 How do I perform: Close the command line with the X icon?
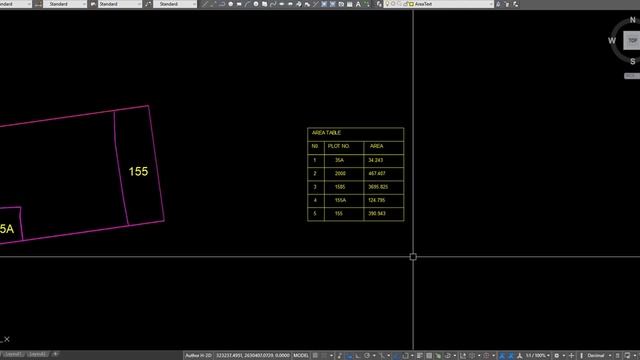click(x=7, y=339)
